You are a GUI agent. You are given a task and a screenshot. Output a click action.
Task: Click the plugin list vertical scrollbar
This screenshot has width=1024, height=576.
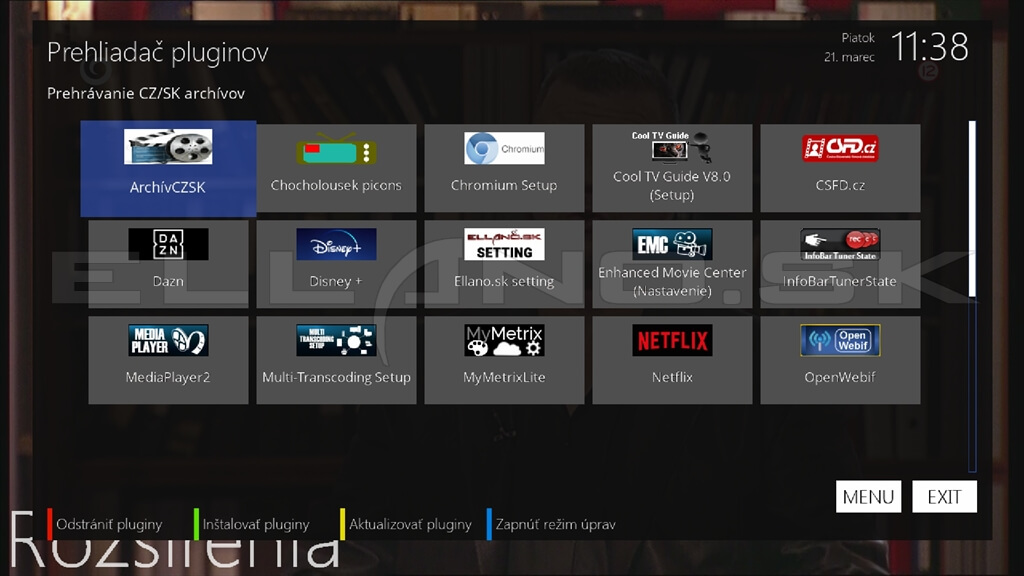coord(972,296)
